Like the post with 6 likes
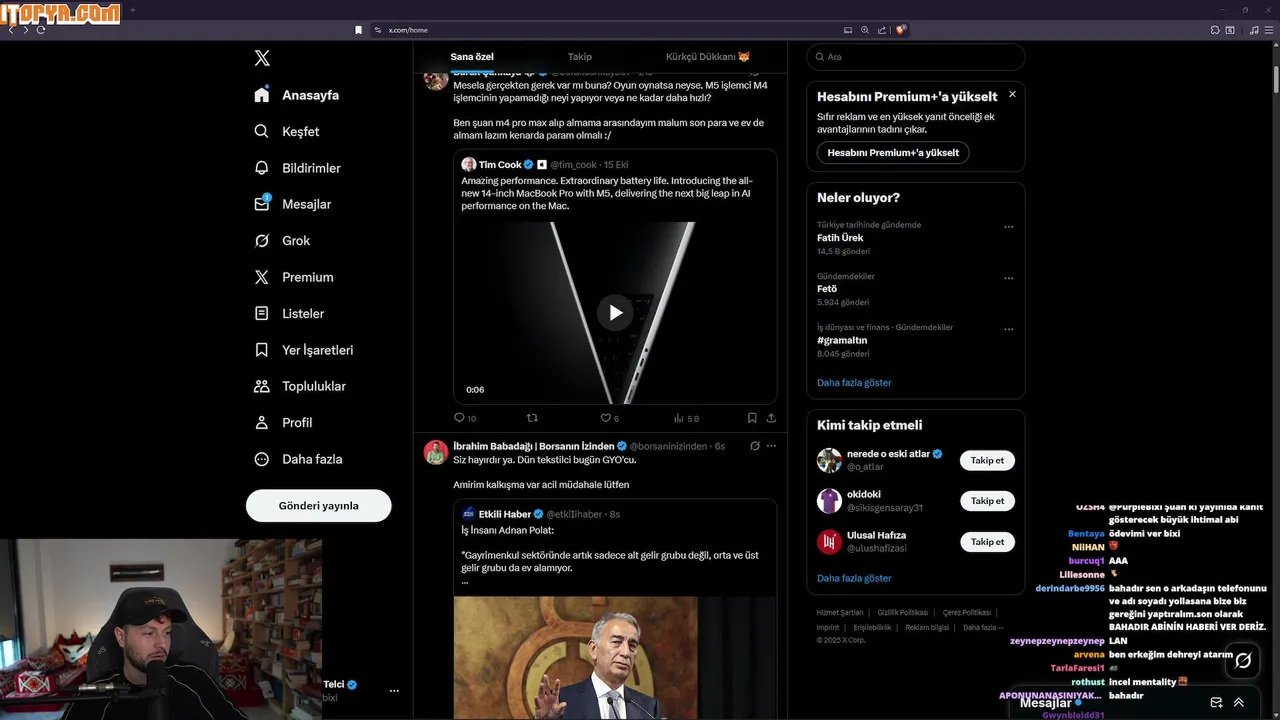Image resolution: width=1280 pixels, height=720 pixels. click(x=609, y=418)
